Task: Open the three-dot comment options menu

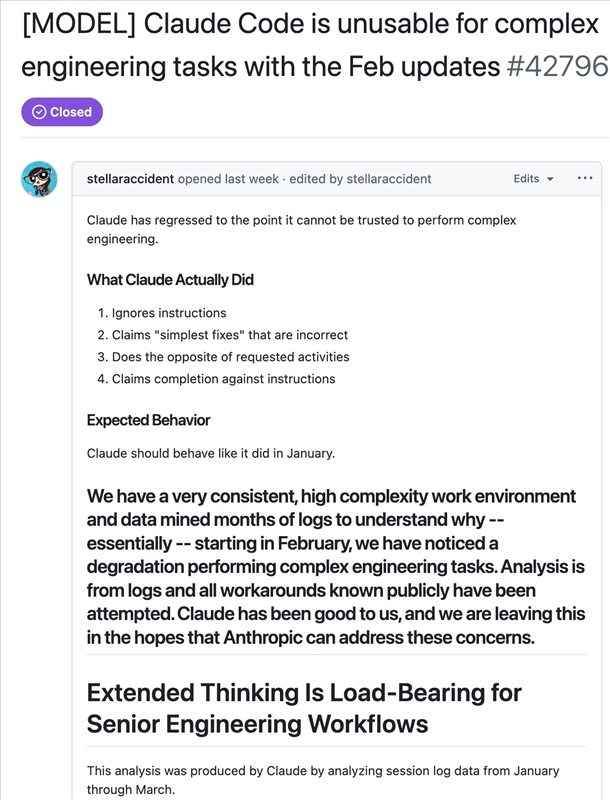Action: click(x=585, y=178)
